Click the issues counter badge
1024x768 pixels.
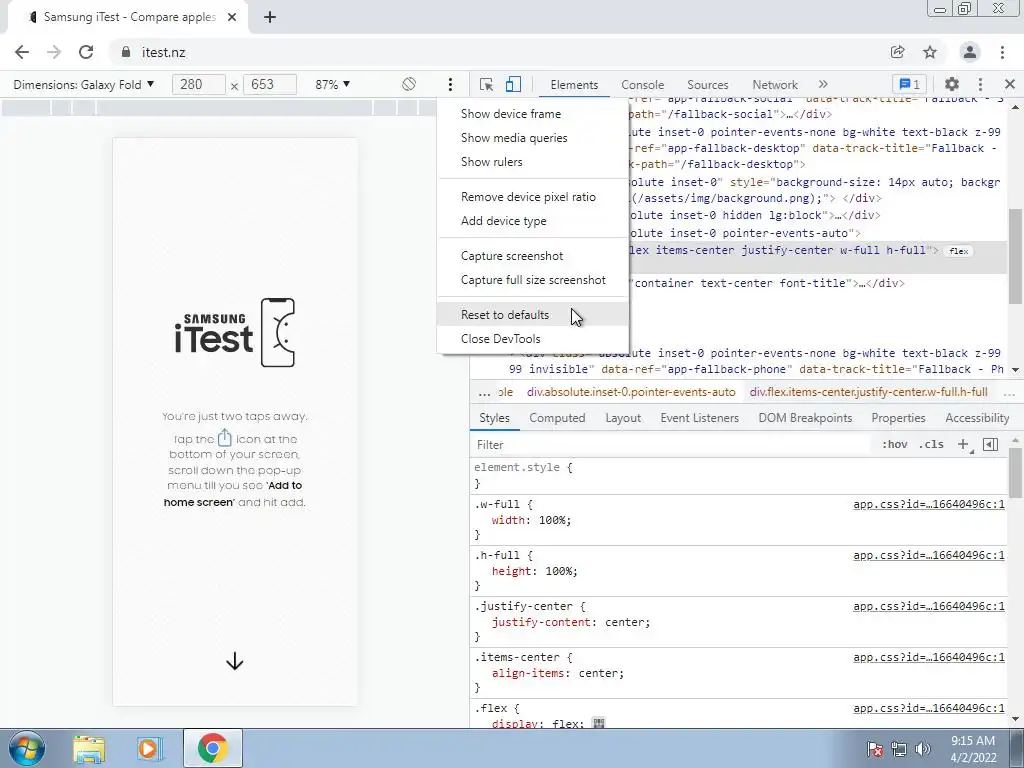pyautogui.click(x=910, y=84)
